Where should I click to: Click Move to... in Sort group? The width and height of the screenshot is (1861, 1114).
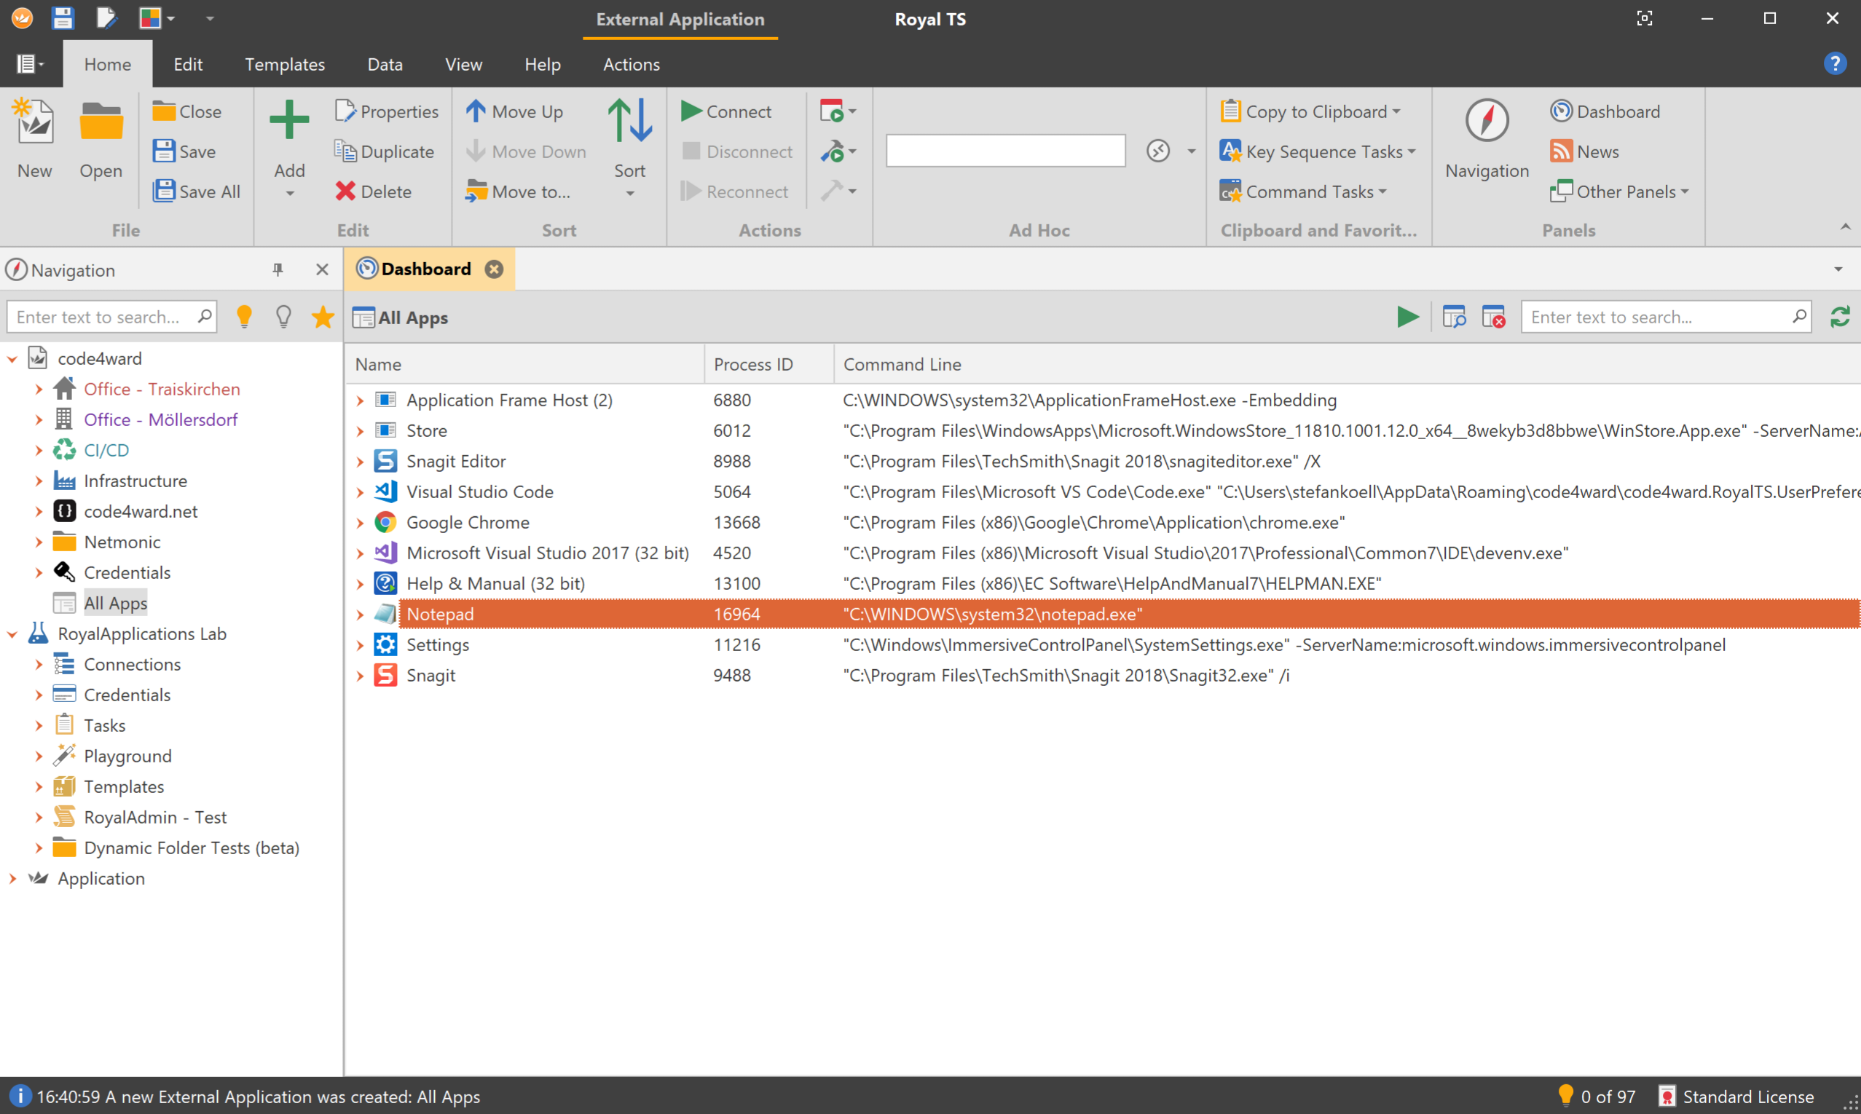pos(518,191)
